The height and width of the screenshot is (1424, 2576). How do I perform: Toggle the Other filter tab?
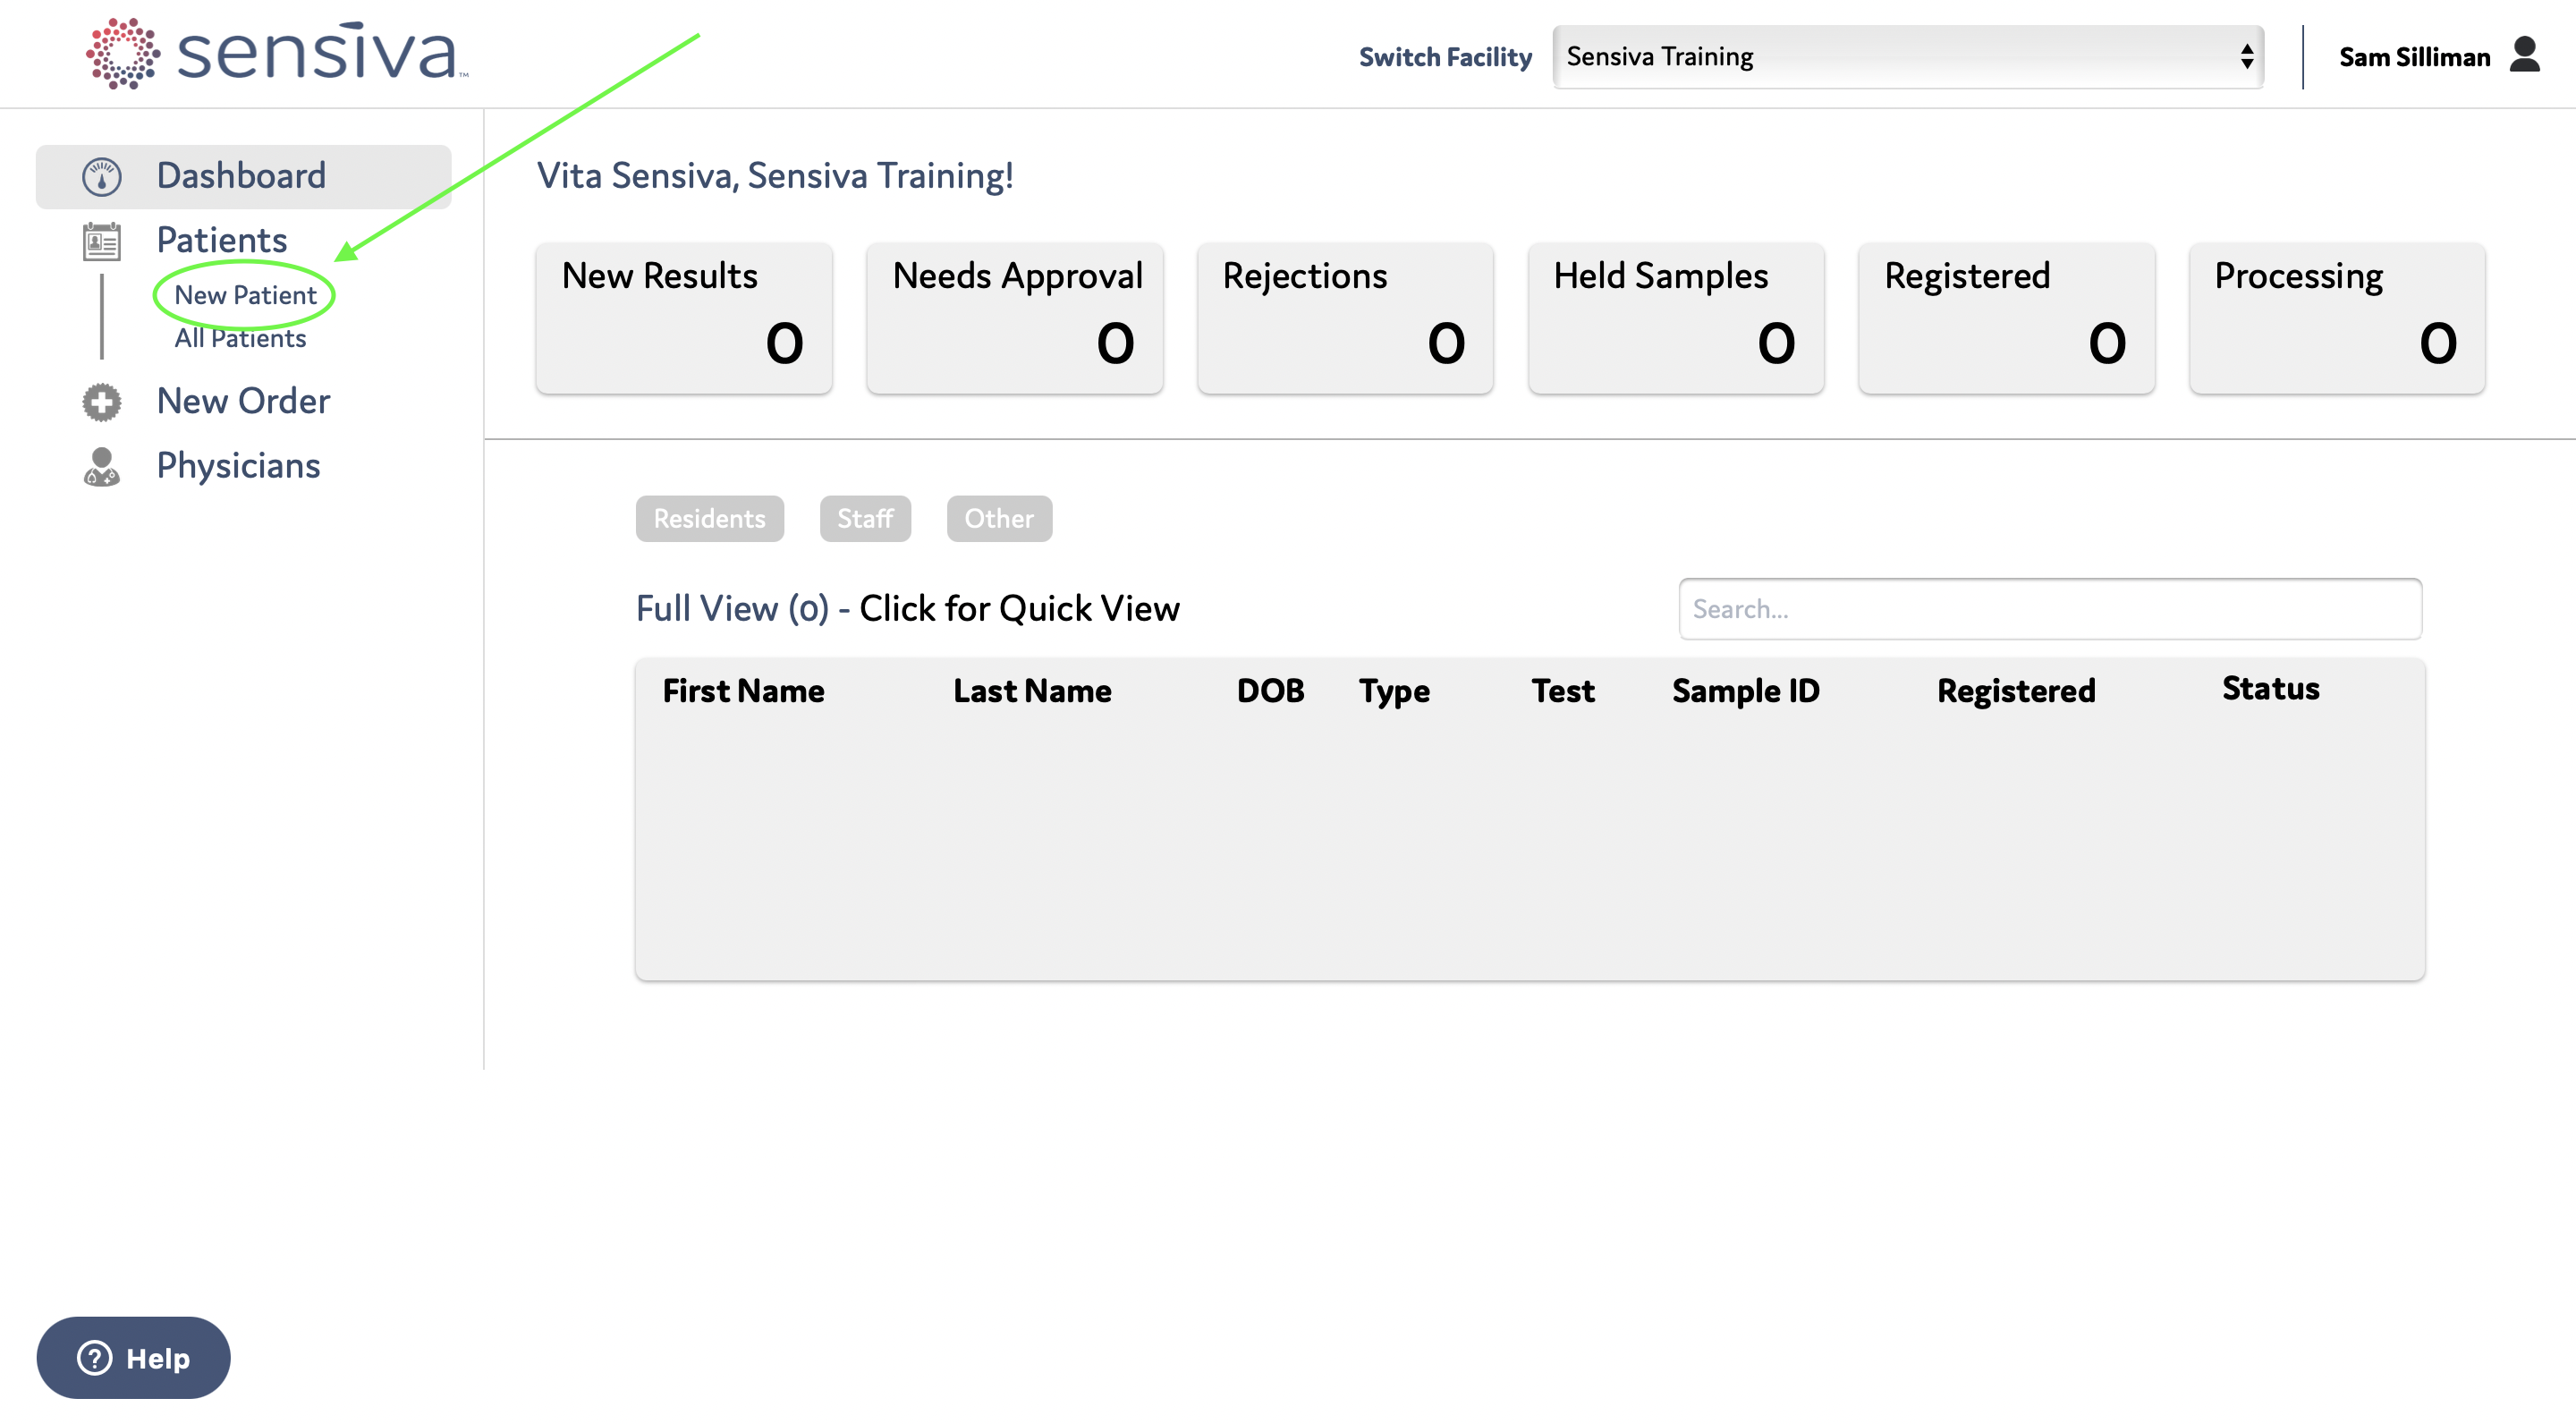(x=999, y=517)
